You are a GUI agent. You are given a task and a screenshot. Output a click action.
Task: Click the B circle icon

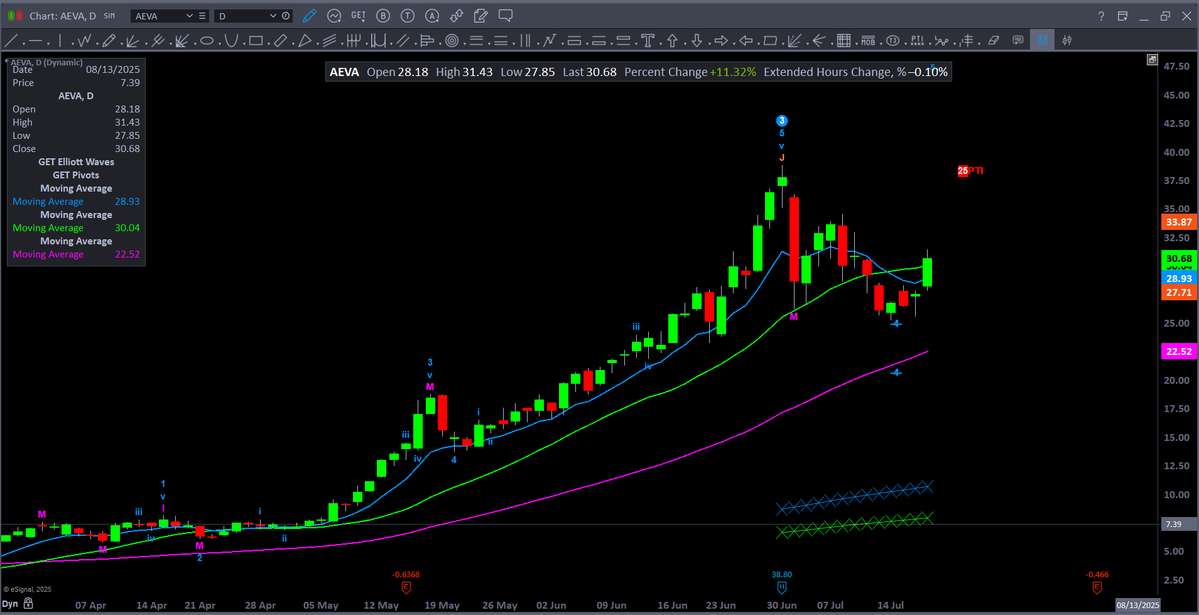point(383,15)
